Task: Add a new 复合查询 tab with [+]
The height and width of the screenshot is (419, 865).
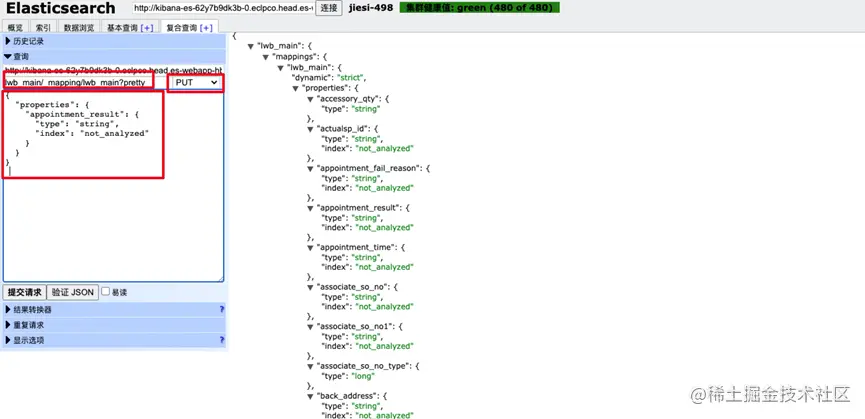Action: [206, 28]
